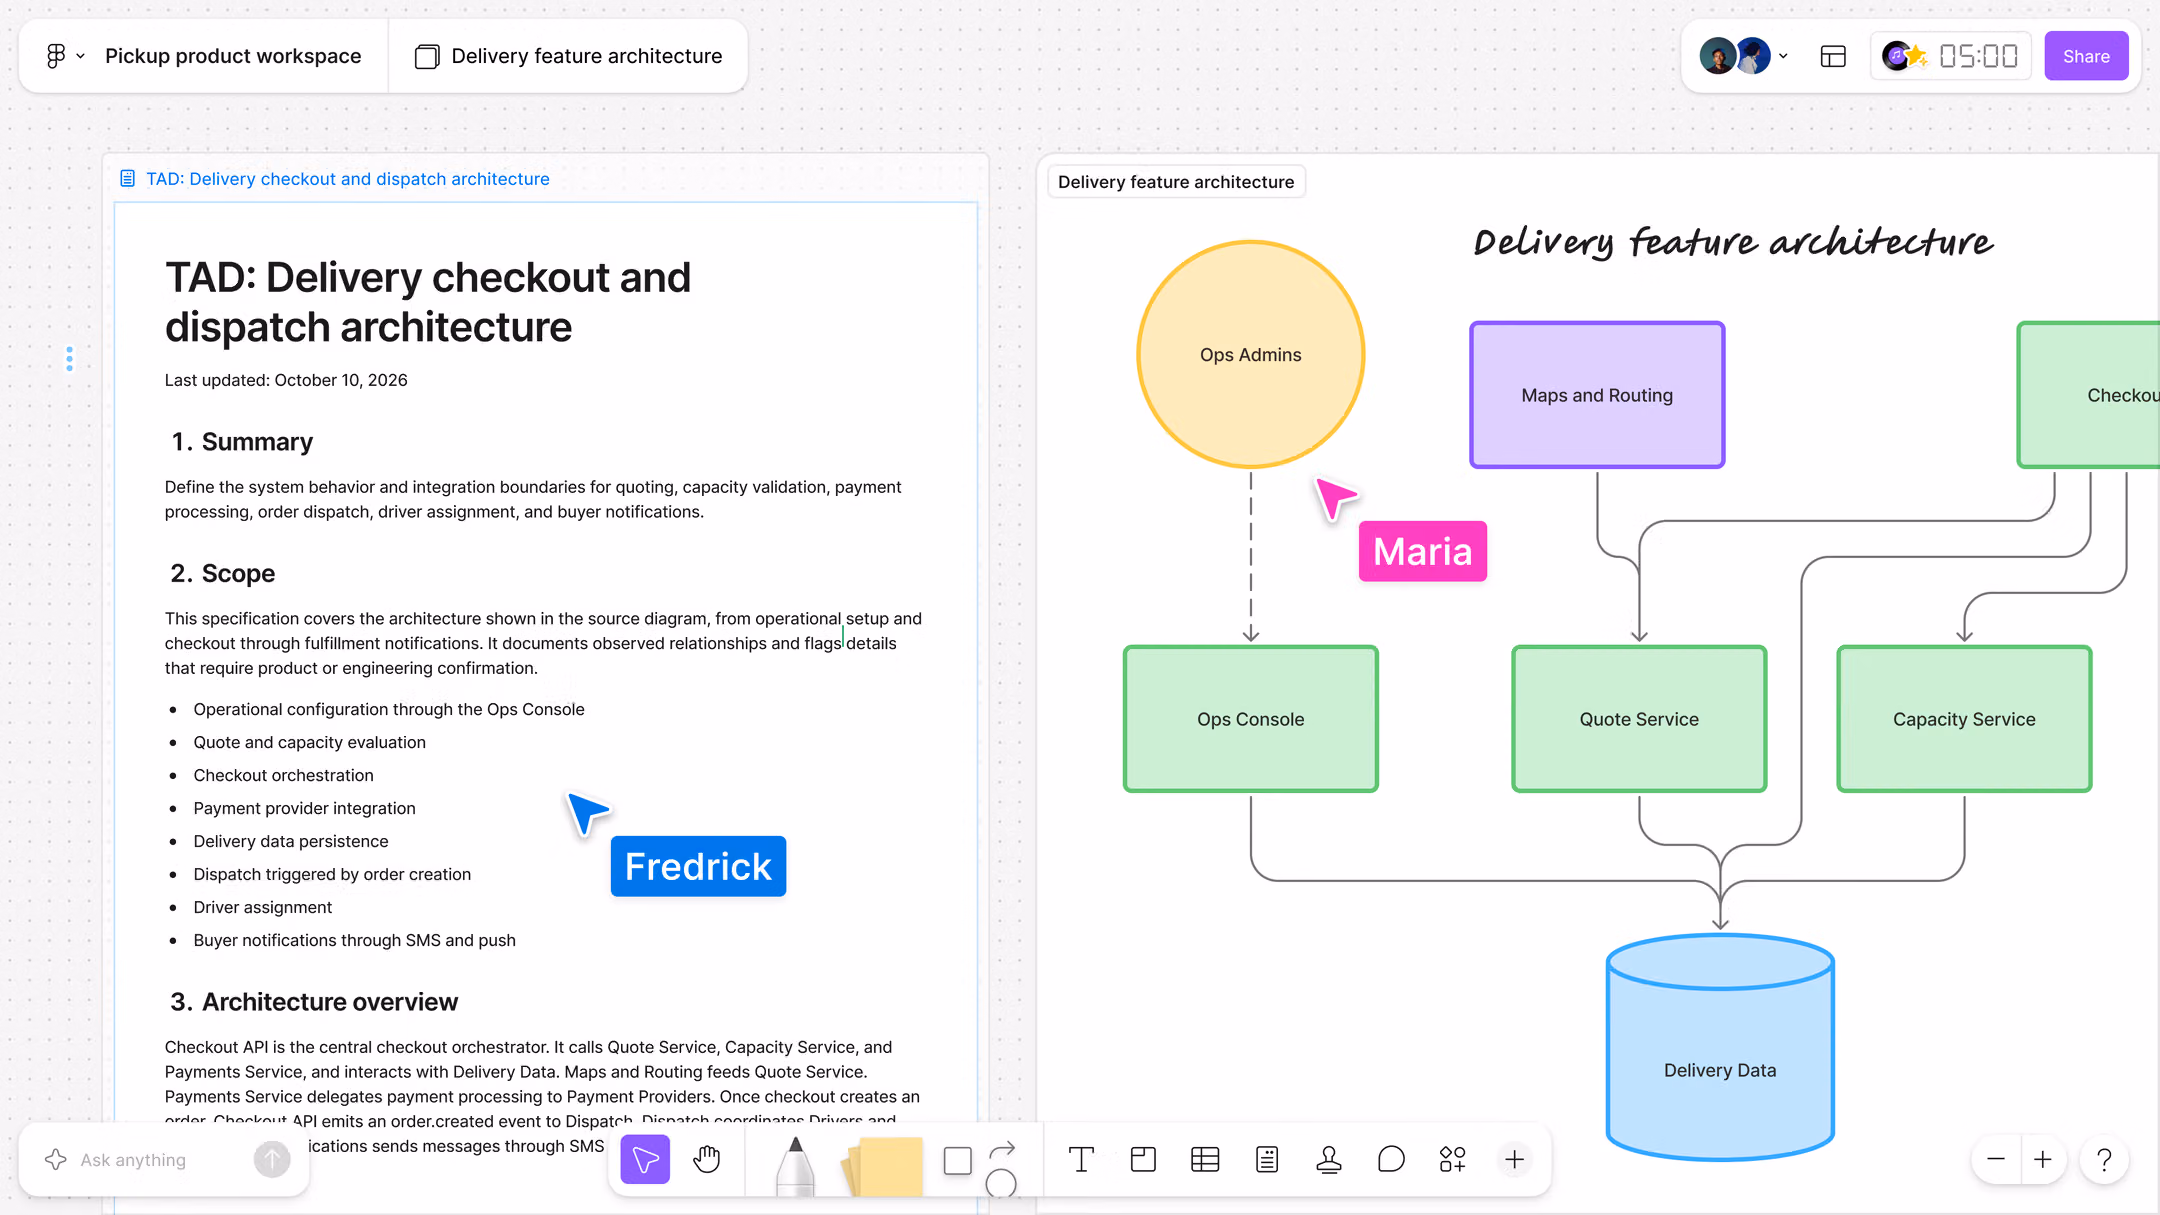Viewport: 2160px width, 1215px height.
Task: Insert a document block from toolbar
Action: (1267, 1160)
